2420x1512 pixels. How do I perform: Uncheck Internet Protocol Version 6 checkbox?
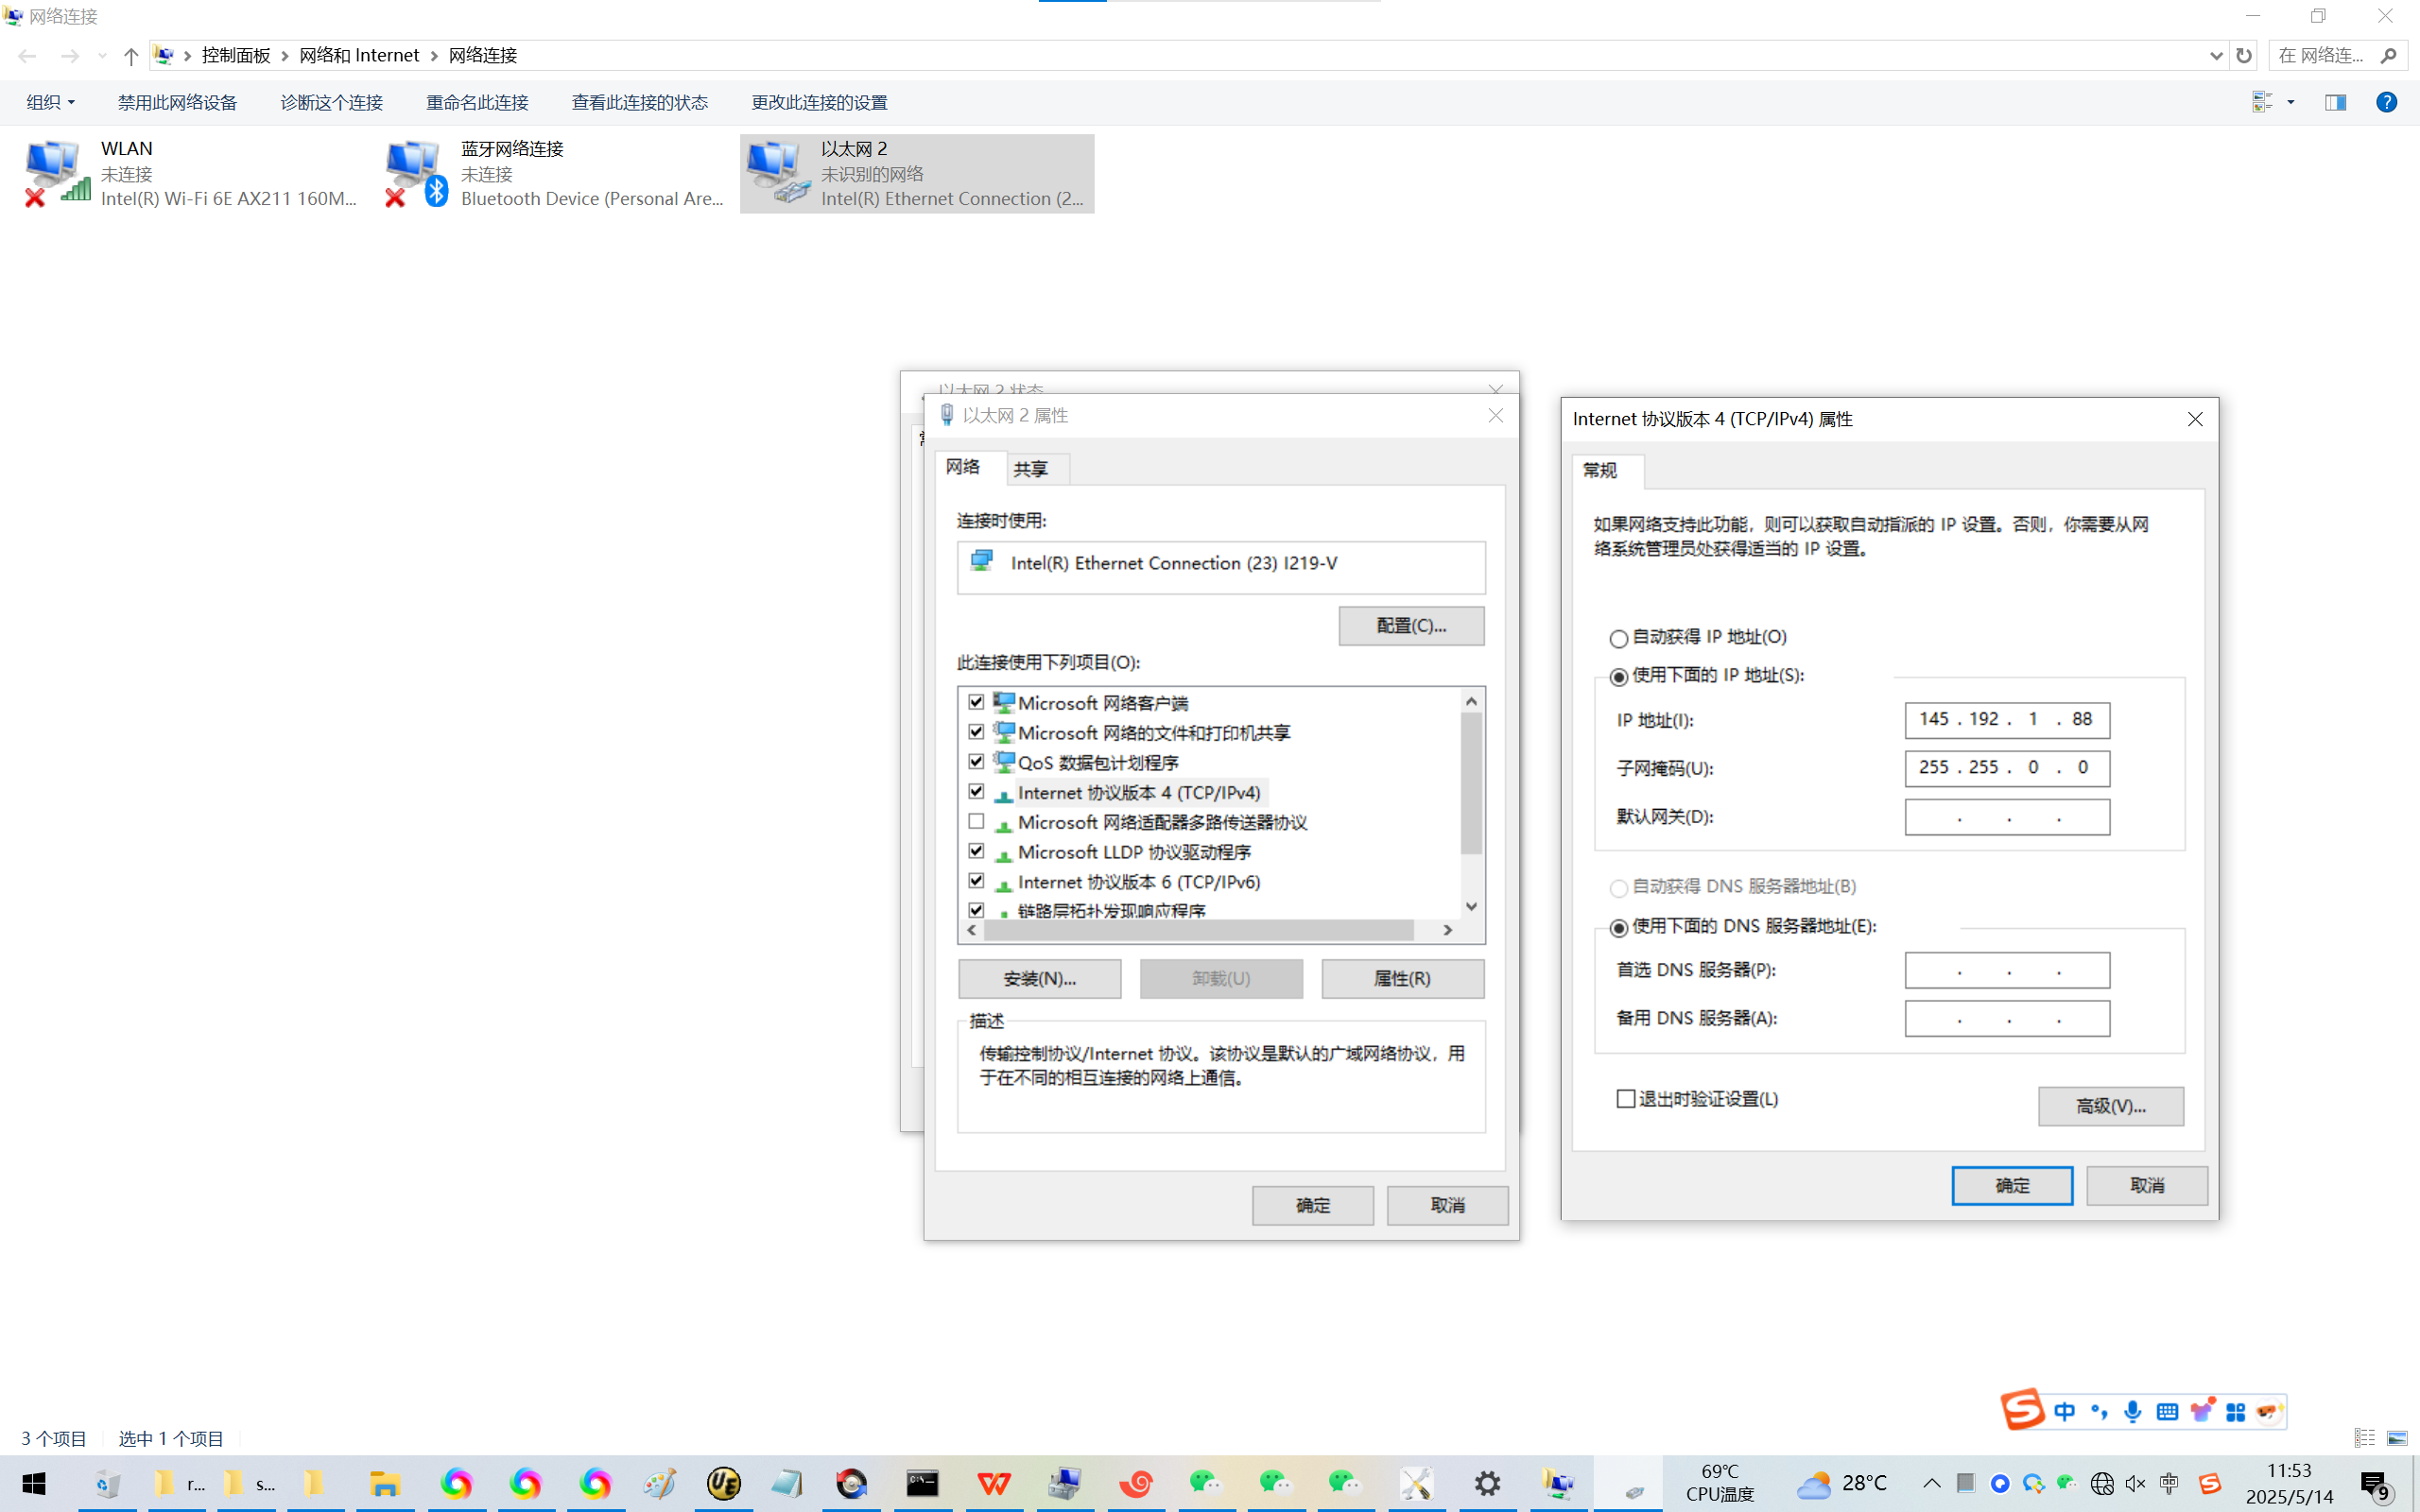976,881
